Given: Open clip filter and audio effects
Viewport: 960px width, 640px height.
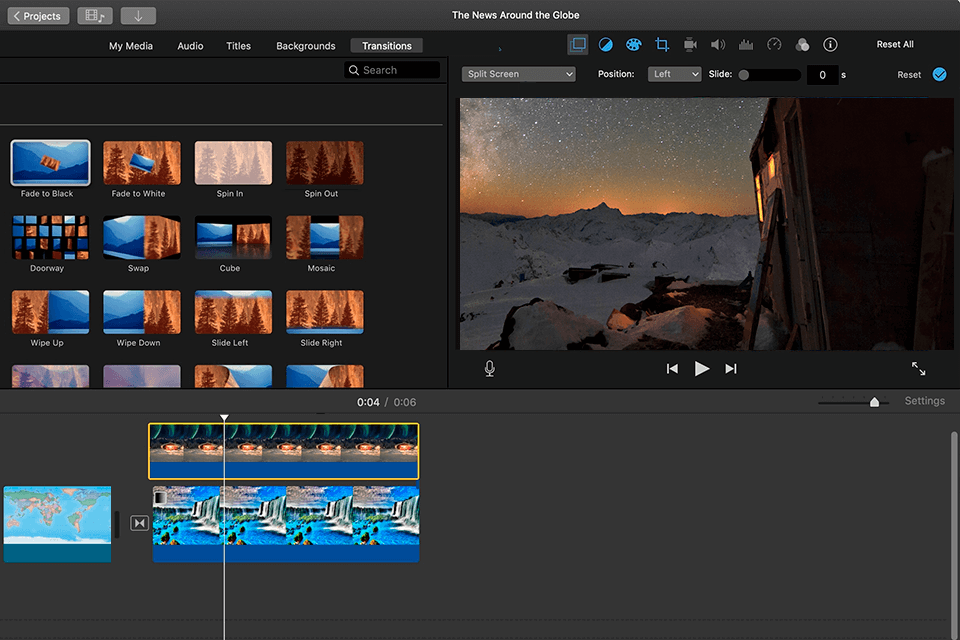Looking at the screenshot, I should [x=802, y=44].
